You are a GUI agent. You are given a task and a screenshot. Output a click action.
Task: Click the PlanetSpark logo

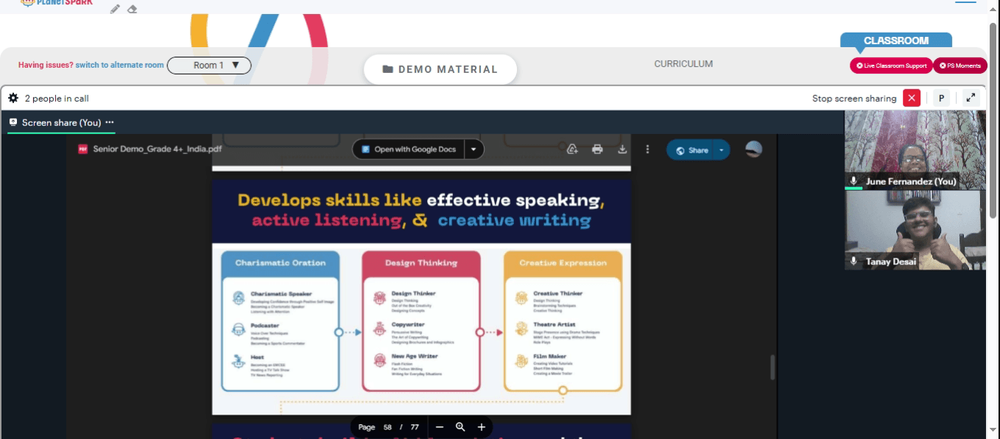click(56, 3)
